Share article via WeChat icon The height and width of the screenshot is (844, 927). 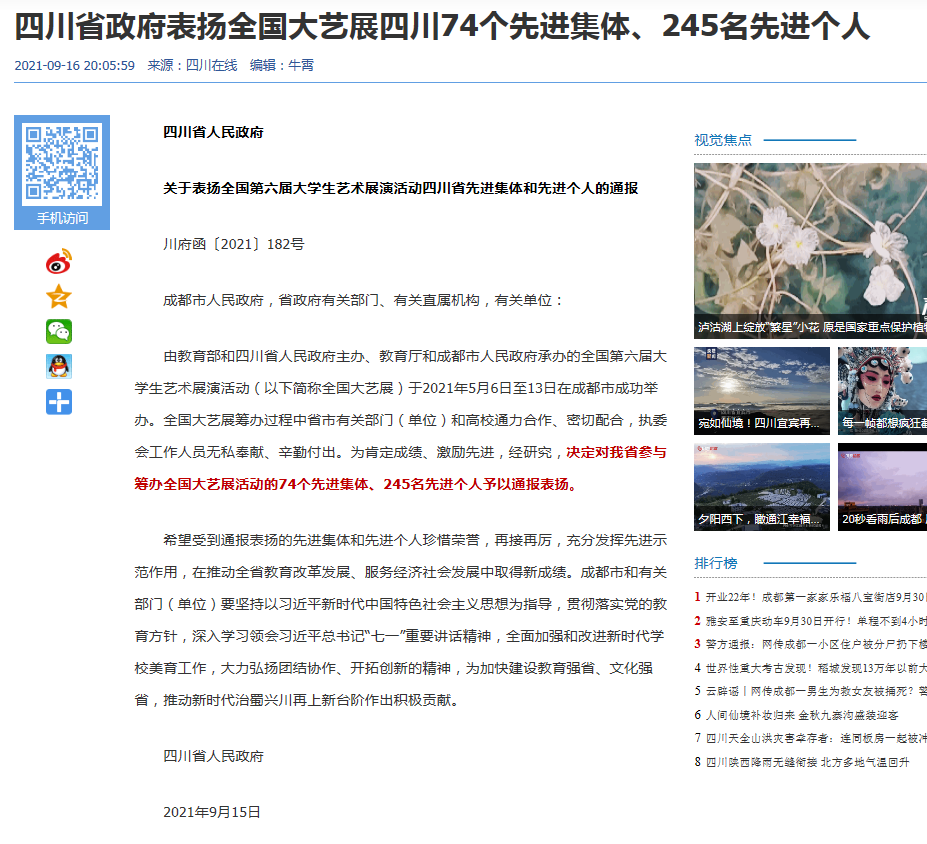coord(59,332)
